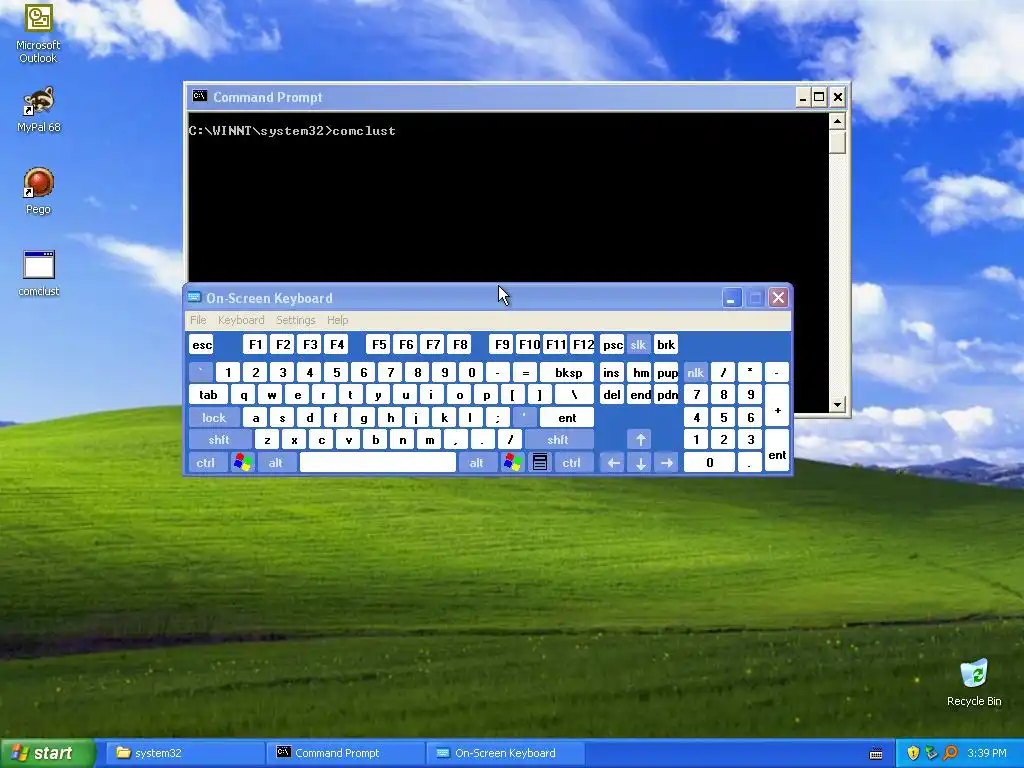Click the del key

click(612, 394)
